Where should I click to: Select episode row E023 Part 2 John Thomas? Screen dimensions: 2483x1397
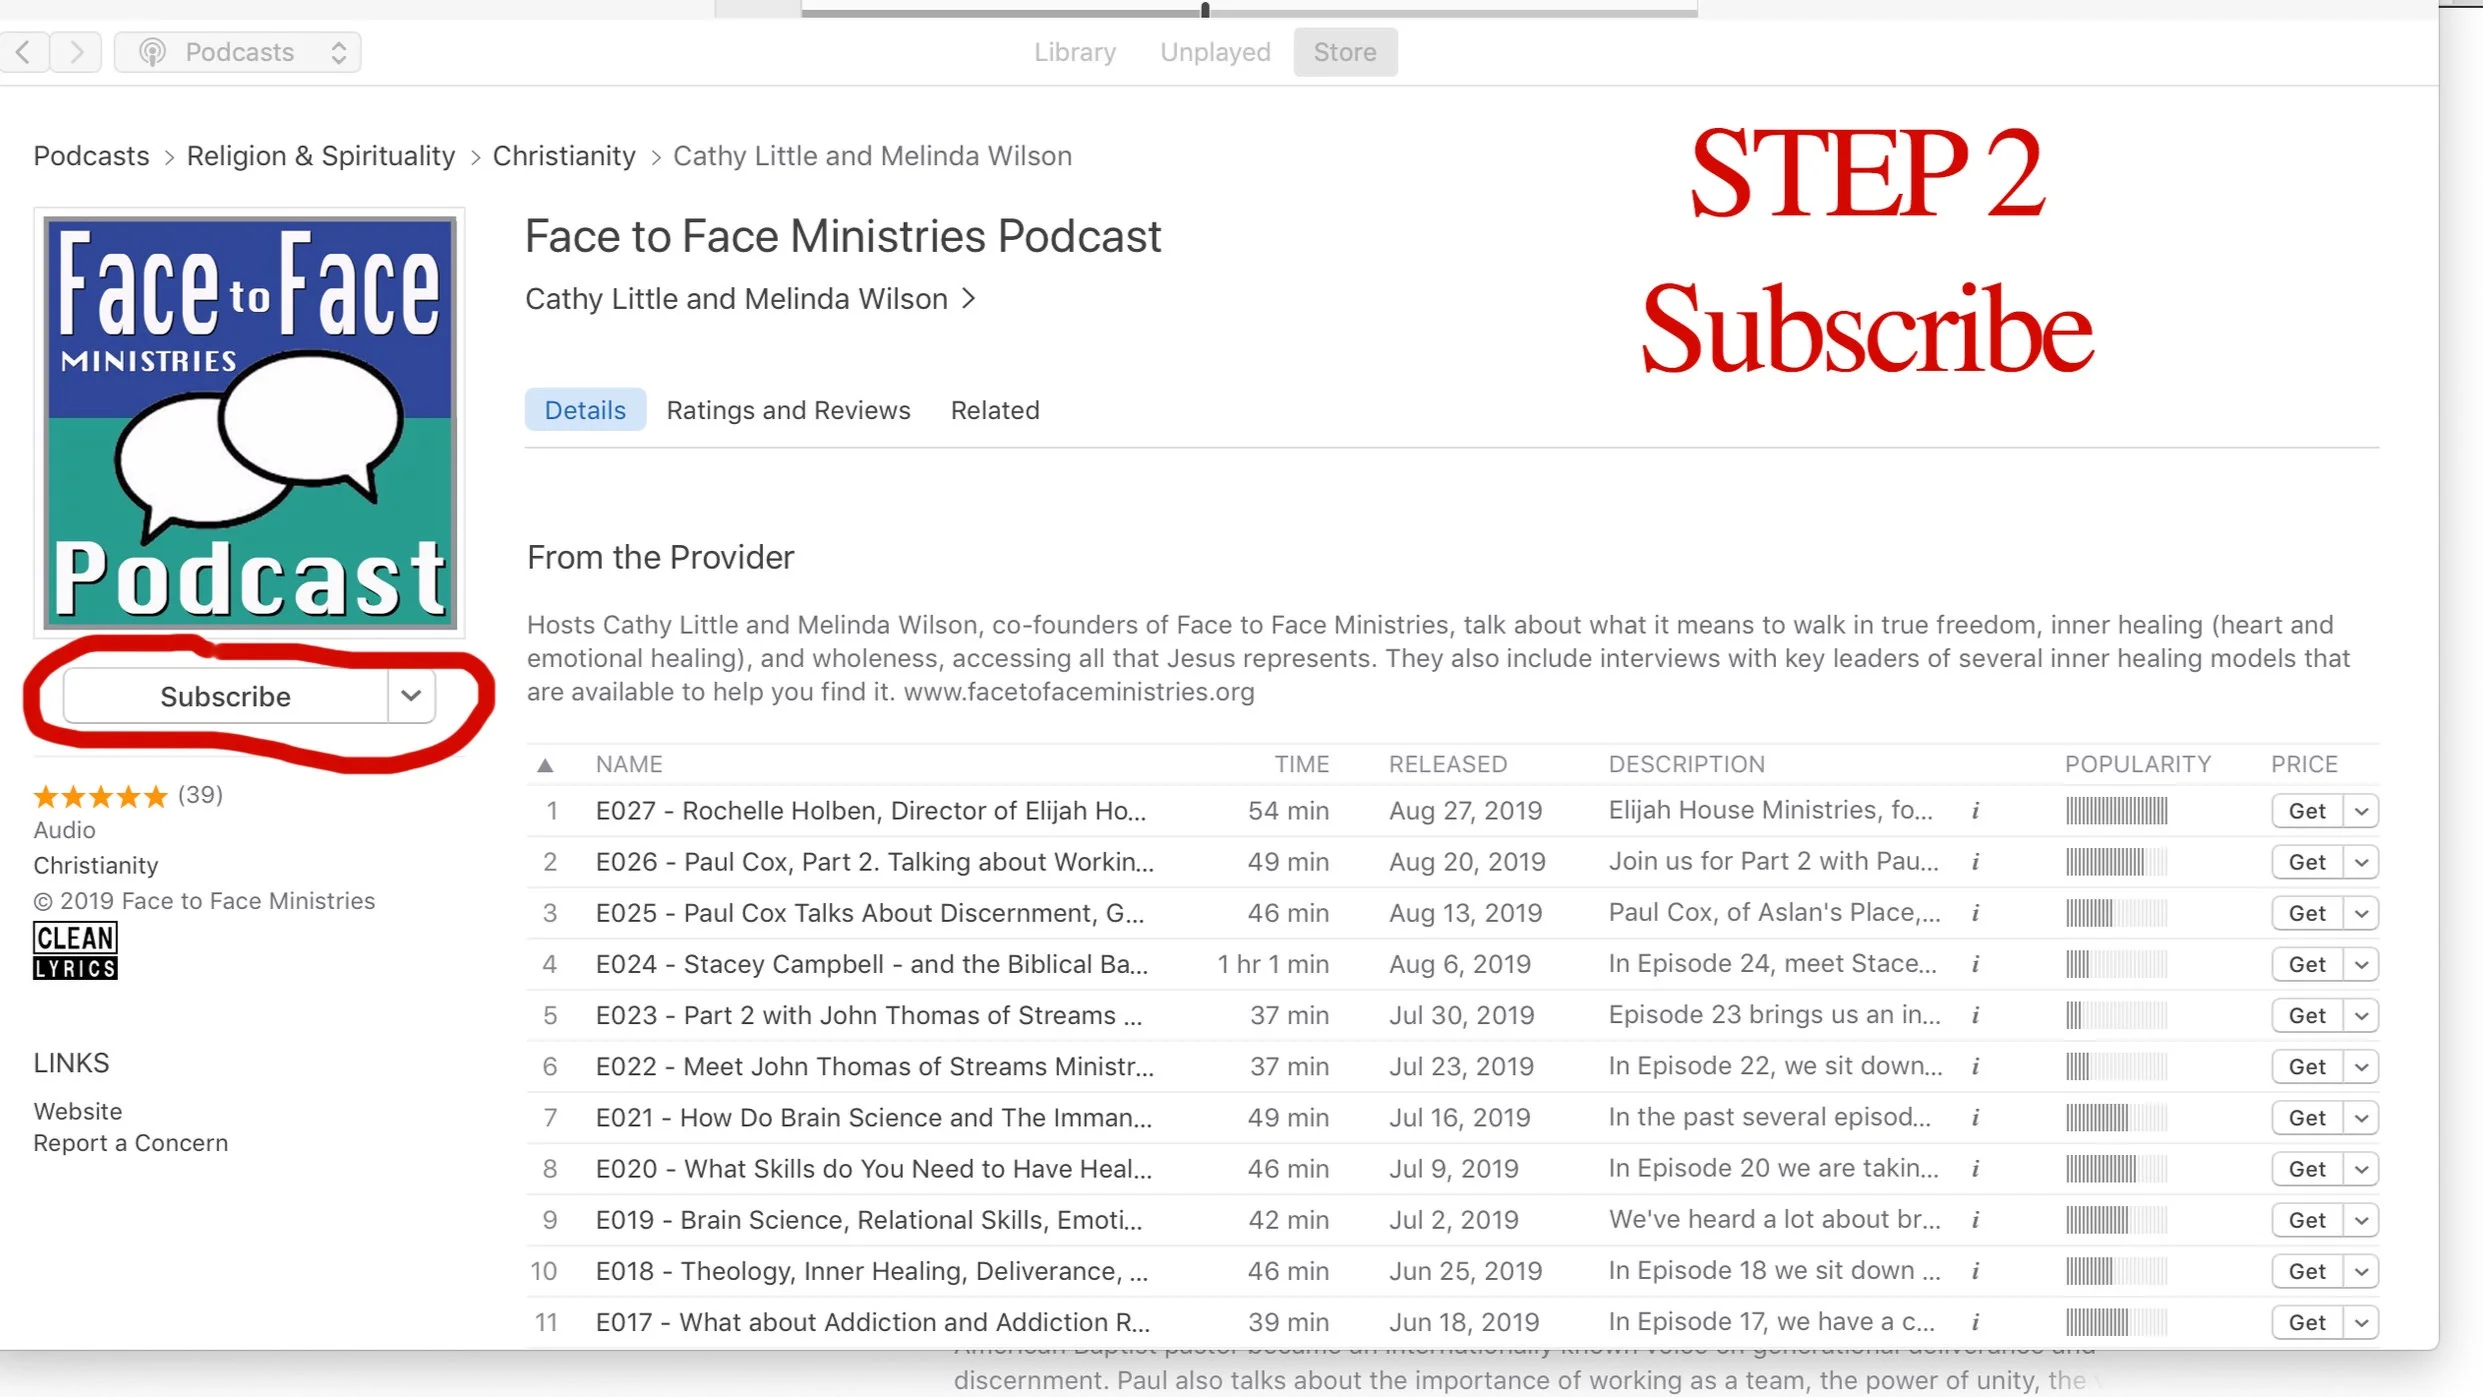pyautogui.click(x=1453, y=1015)
